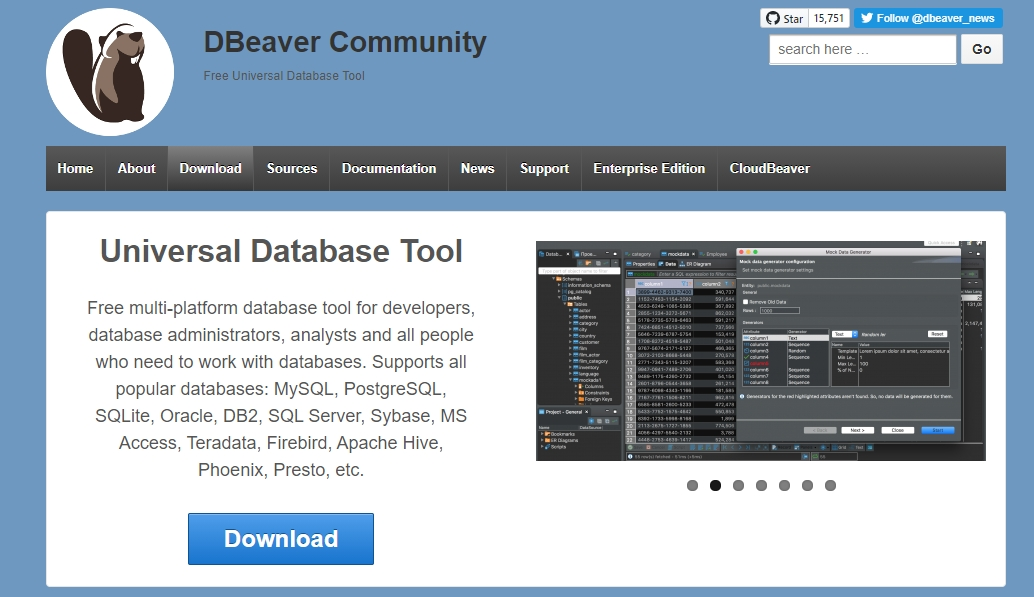Select the second carousel dot

pos(715,486)
